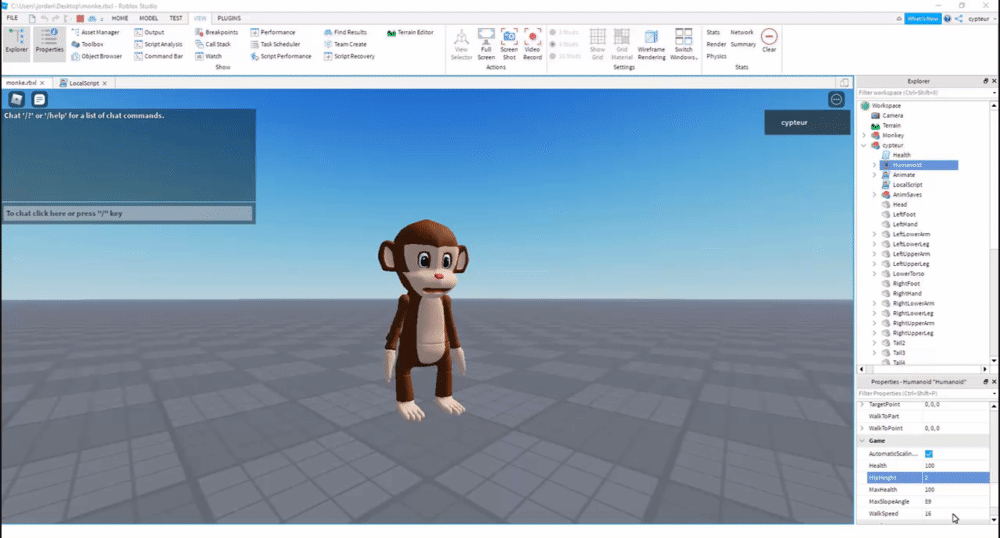Switch to the PLUGINS ribbon tab
This screenshot has height=538, width=1000.
[x=229, y=18]
